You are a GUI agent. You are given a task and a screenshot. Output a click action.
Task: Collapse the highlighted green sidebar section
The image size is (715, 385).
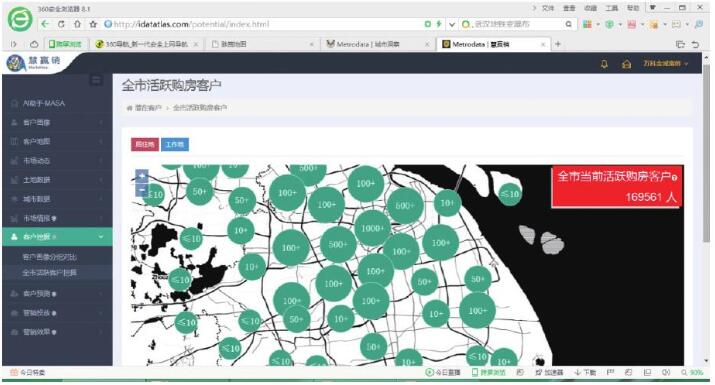click(57, 237)
